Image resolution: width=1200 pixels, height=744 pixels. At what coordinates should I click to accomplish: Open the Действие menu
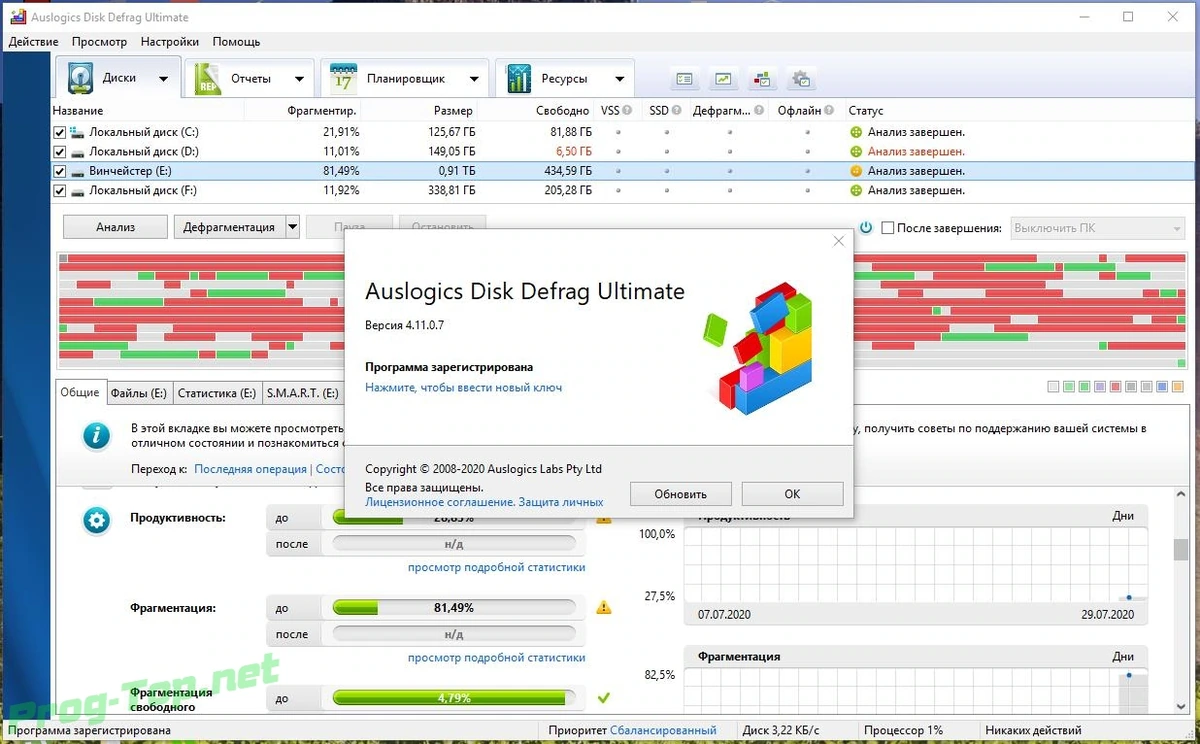pyautogui.click(x=33, y=42)
